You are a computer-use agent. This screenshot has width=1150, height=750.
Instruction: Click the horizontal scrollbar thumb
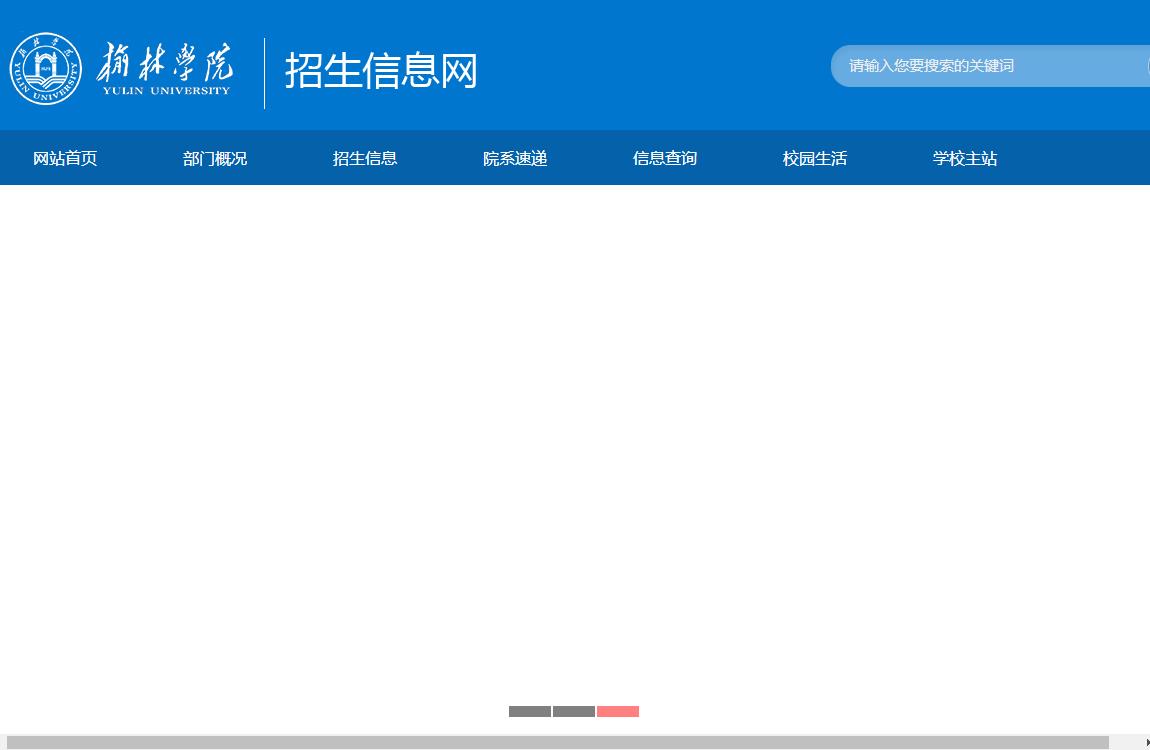point(557,743)
